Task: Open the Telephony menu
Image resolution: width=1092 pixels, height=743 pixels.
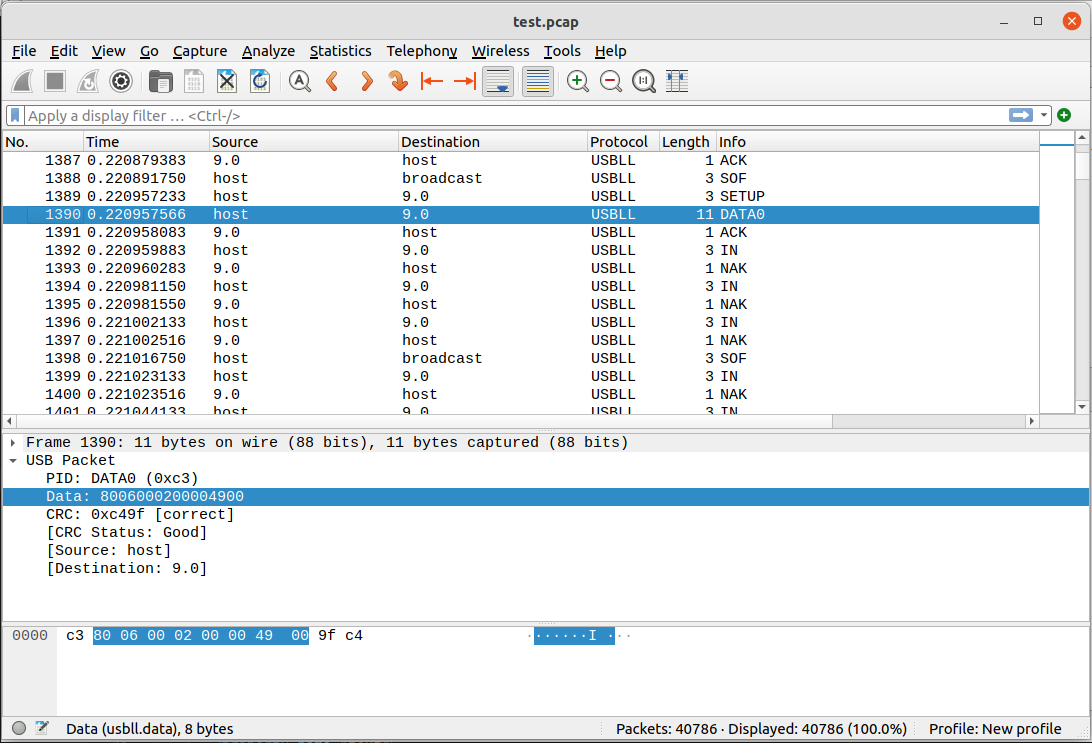Action: pos(421,51)
